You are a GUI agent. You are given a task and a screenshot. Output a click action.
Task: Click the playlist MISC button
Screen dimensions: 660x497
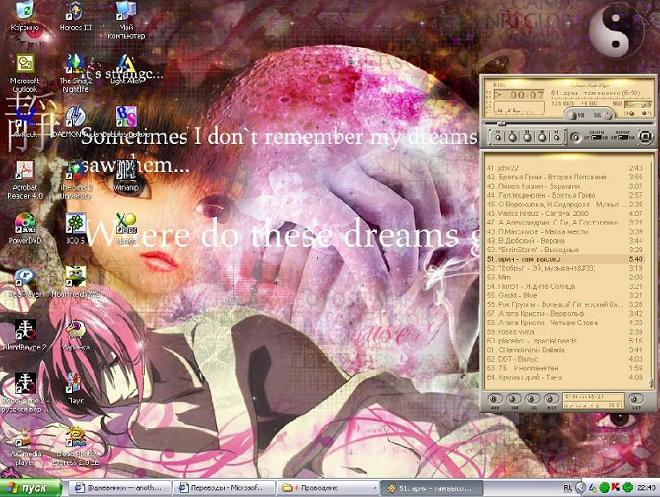pos(551,399)
